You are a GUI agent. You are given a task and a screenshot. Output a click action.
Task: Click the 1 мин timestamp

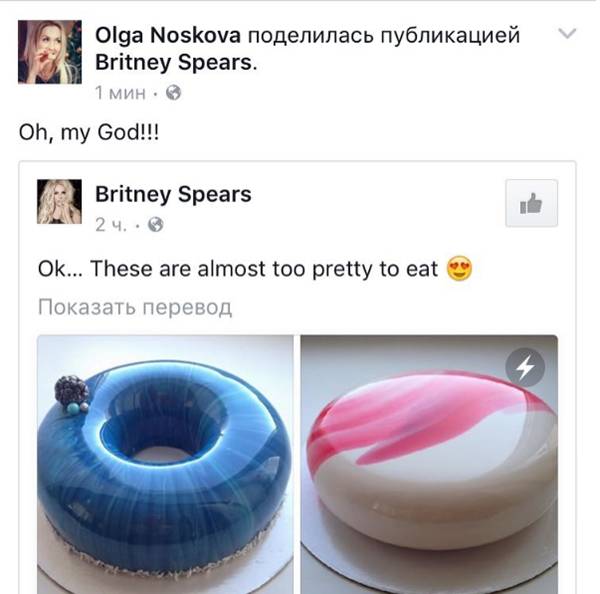click(121, 93)
